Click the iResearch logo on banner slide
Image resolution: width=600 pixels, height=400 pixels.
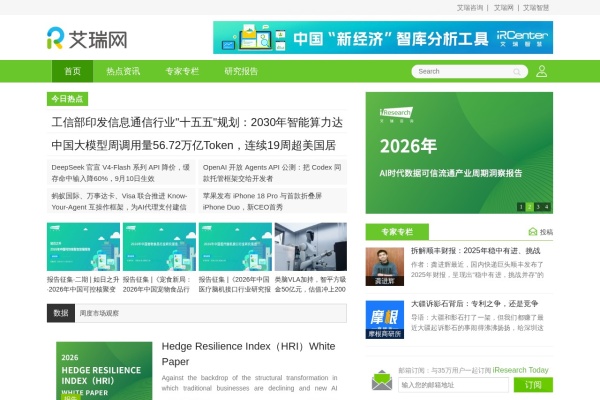[x=396, y=114]
